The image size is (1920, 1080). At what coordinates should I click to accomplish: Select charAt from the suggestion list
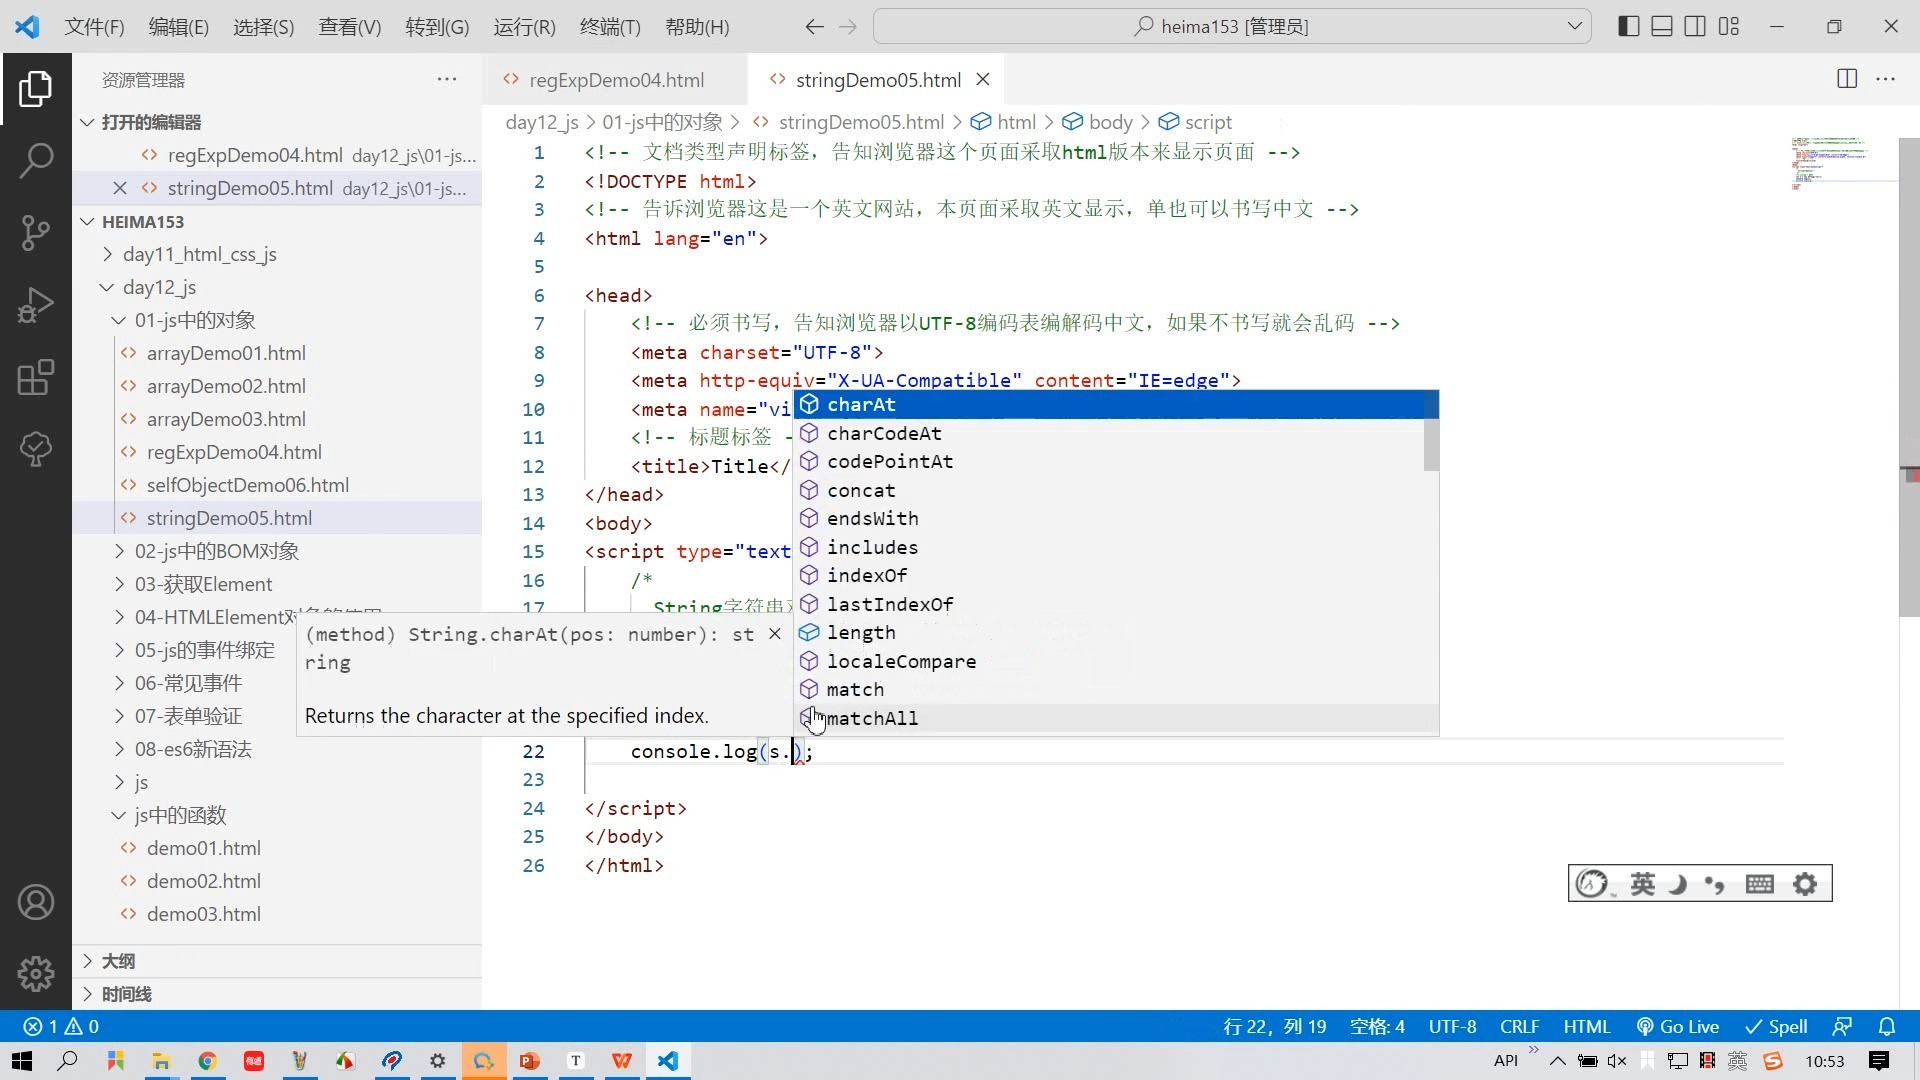pos(861,405)
